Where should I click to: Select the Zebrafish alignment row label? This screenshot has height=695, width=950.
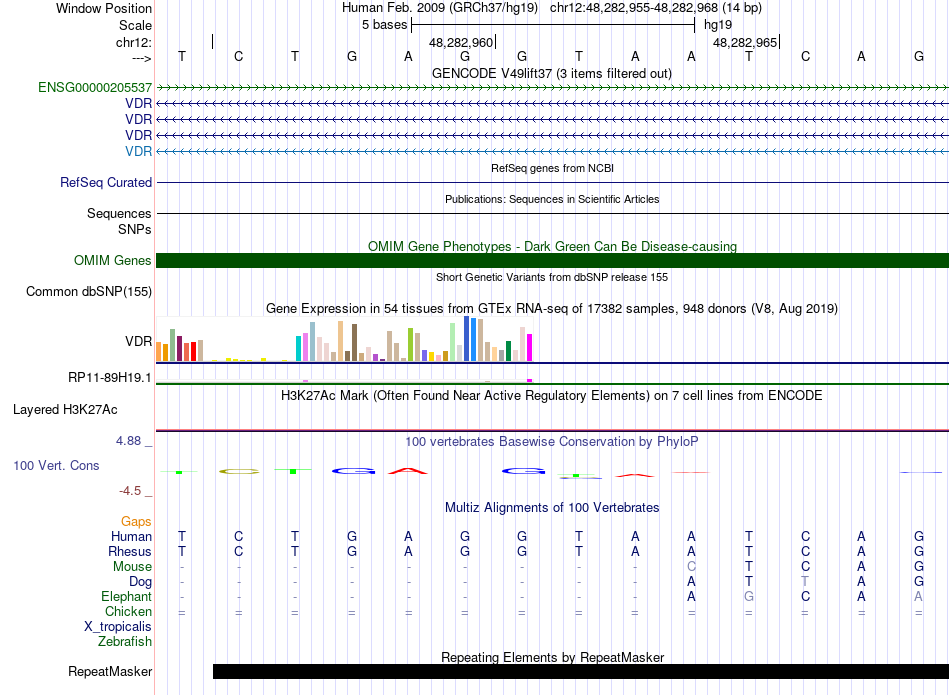[x=125, y=641]
